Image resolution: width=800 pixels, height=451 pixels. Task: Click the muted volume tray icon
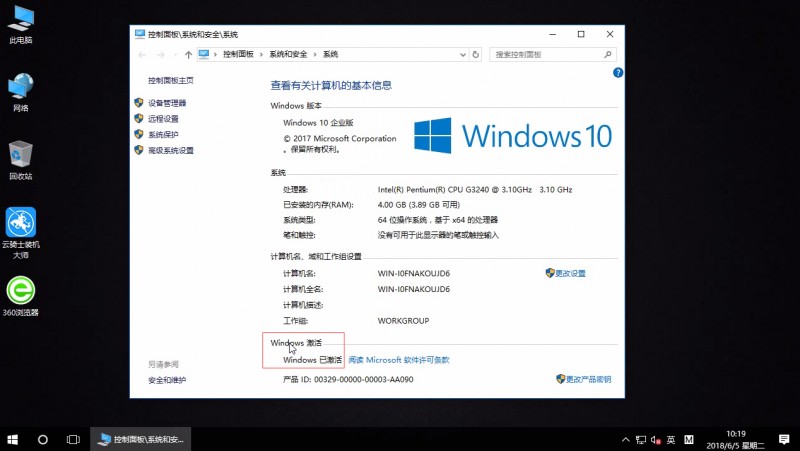[x=656, y=440]
